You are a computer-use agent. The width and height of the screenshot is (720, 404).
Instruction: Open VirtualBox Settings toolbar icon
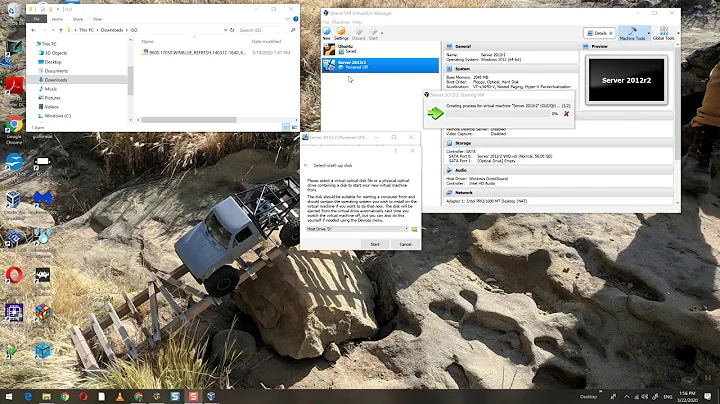(x=341, y=33)
